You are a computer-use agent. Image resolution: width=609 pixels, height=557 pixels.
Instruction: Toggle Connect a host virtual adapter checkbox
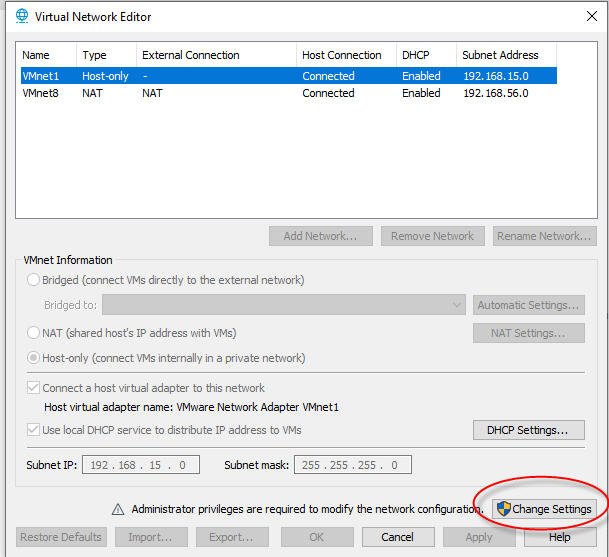coord(32,388)
